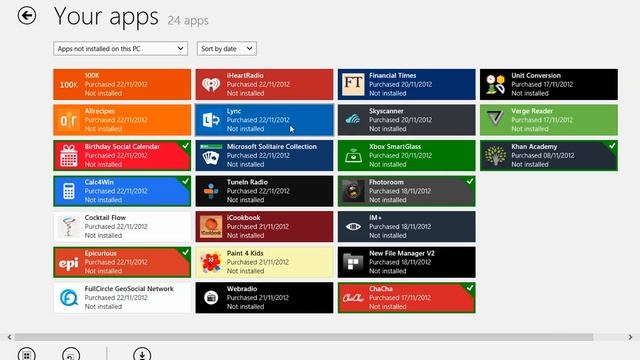Click the 'Microsoft Solitaire Collection' title
The image size is (640, 360).
click(271, 147)
